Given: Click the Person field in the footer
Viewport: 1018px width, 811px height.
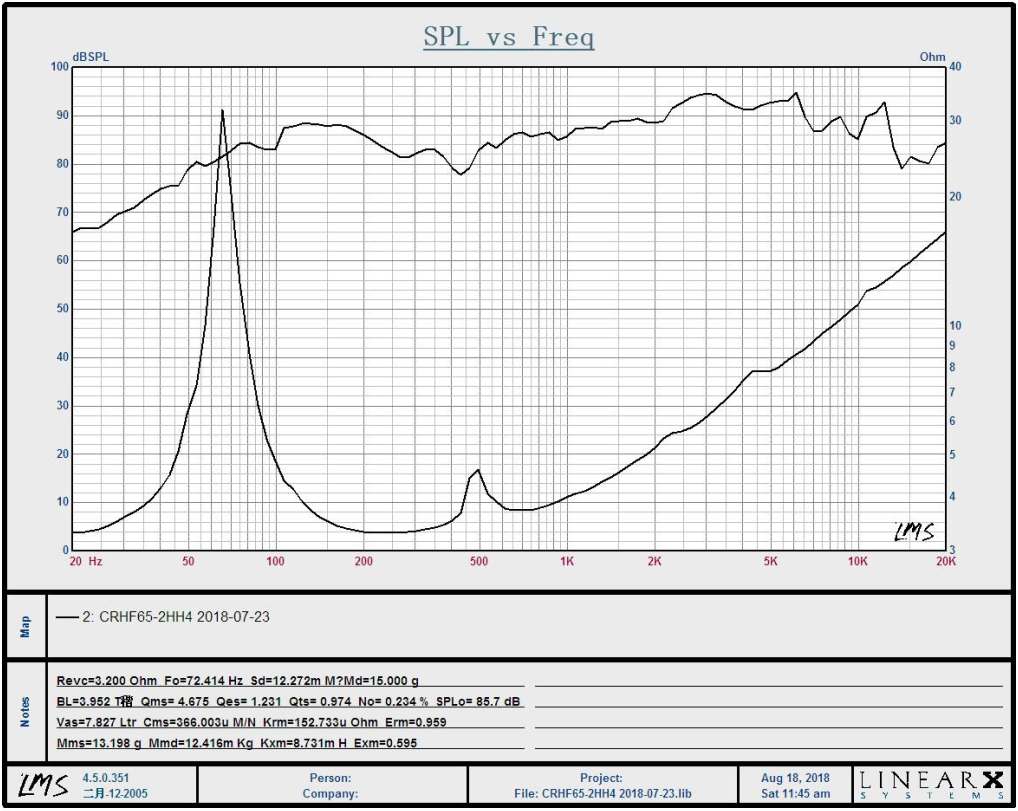Looking at the screenshot, I should tap(331, 778).
